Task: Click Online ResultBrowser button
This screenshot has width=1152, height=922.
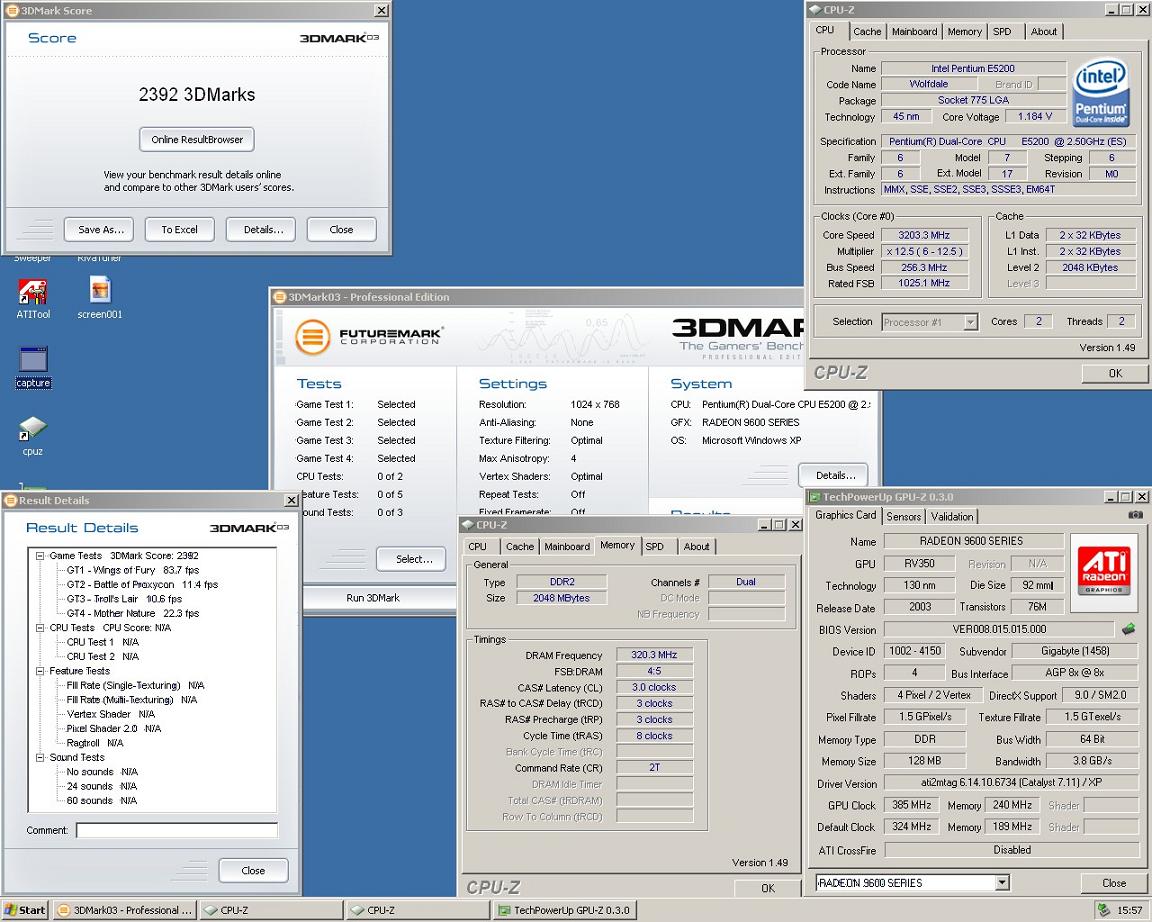Action: (197, 140)
